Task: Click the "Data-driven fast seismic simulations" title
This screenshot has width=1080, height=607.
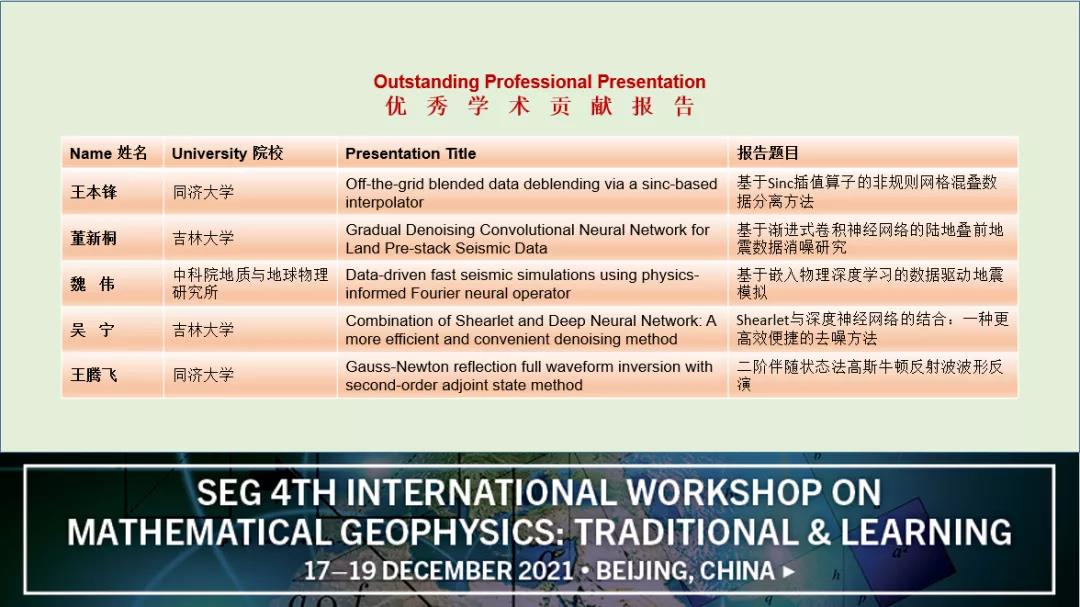Action: (x=522, y=284)
